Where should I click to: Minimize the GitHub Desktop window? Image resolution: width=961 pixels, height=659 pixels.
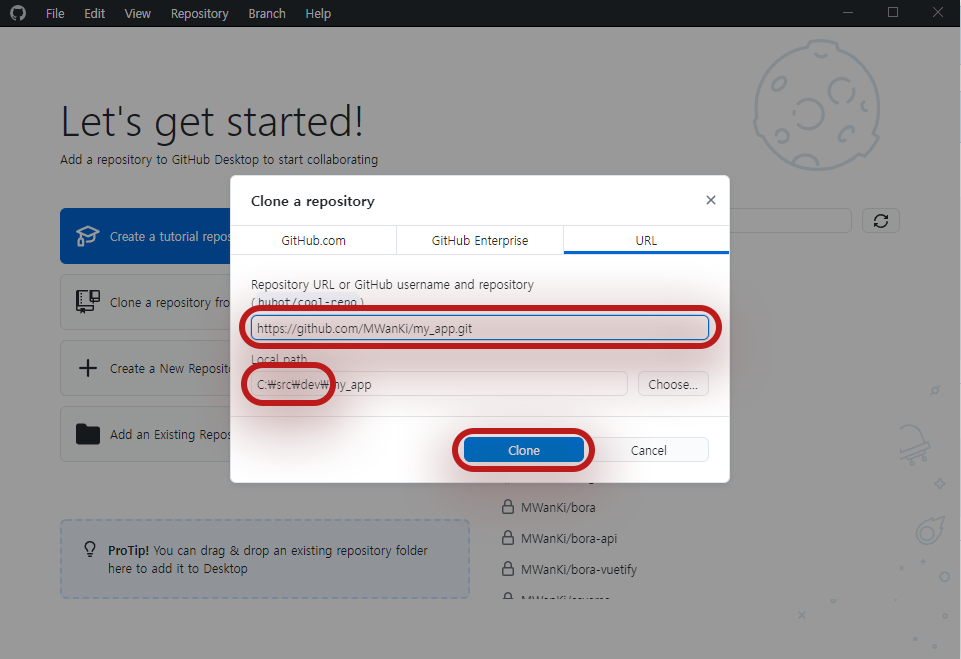point(848,13)
